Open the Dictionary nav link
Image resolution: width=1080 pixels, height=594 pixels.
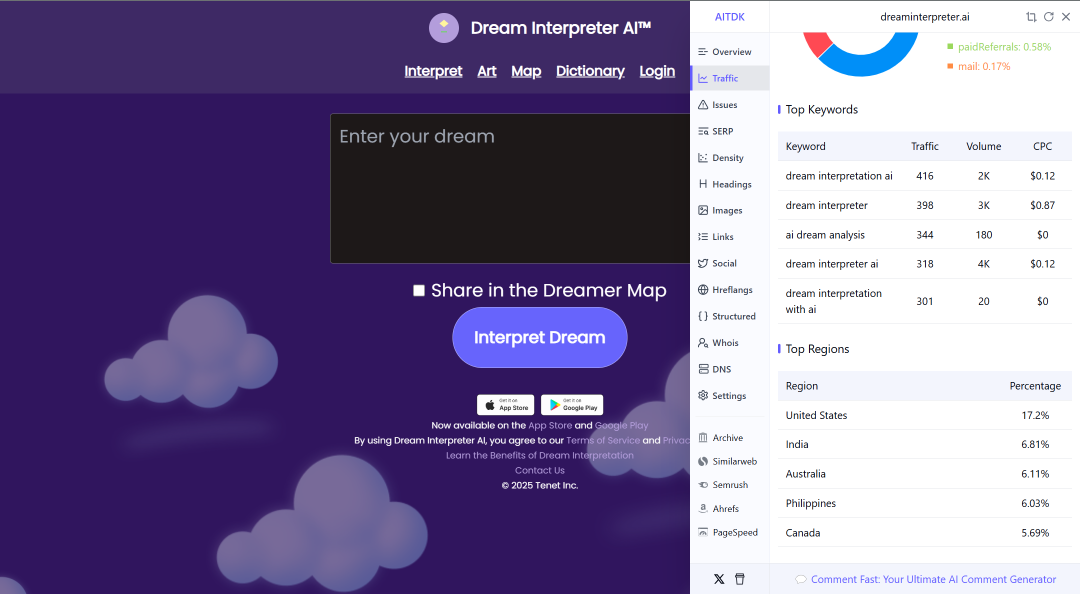tap(590, 71)
